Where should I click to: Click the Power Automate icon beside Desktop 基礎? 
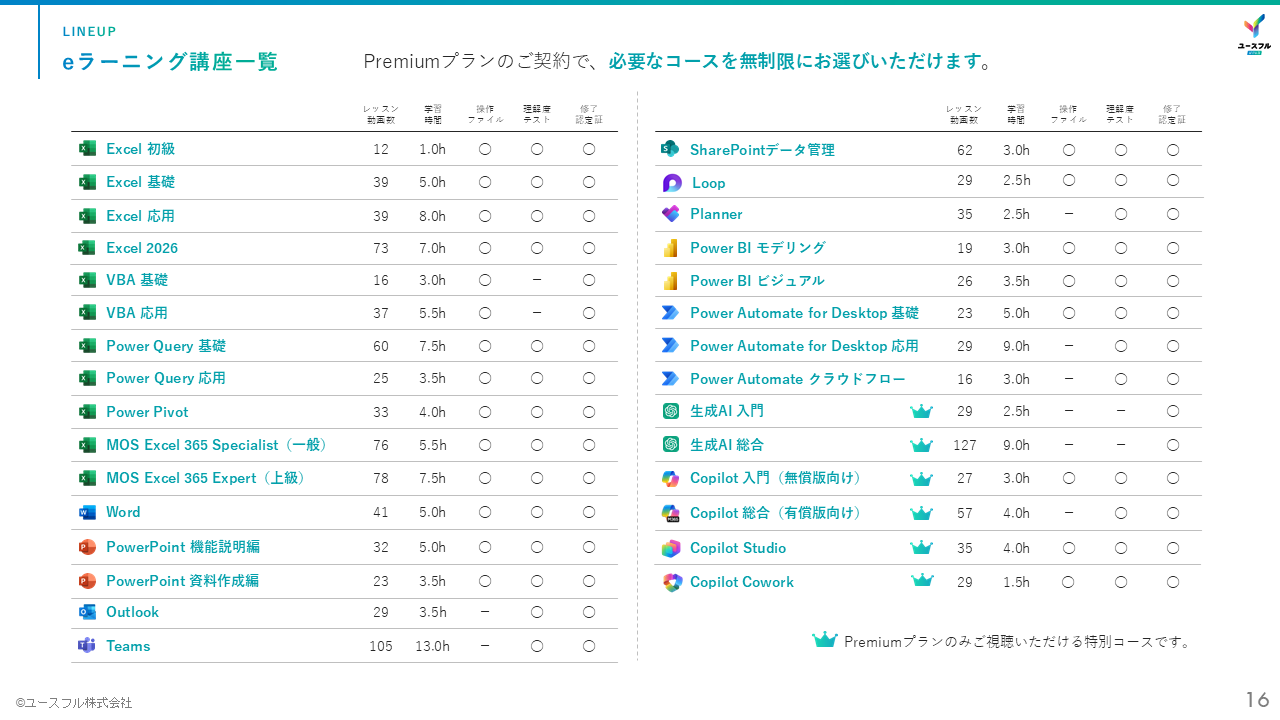coord(670,313)
